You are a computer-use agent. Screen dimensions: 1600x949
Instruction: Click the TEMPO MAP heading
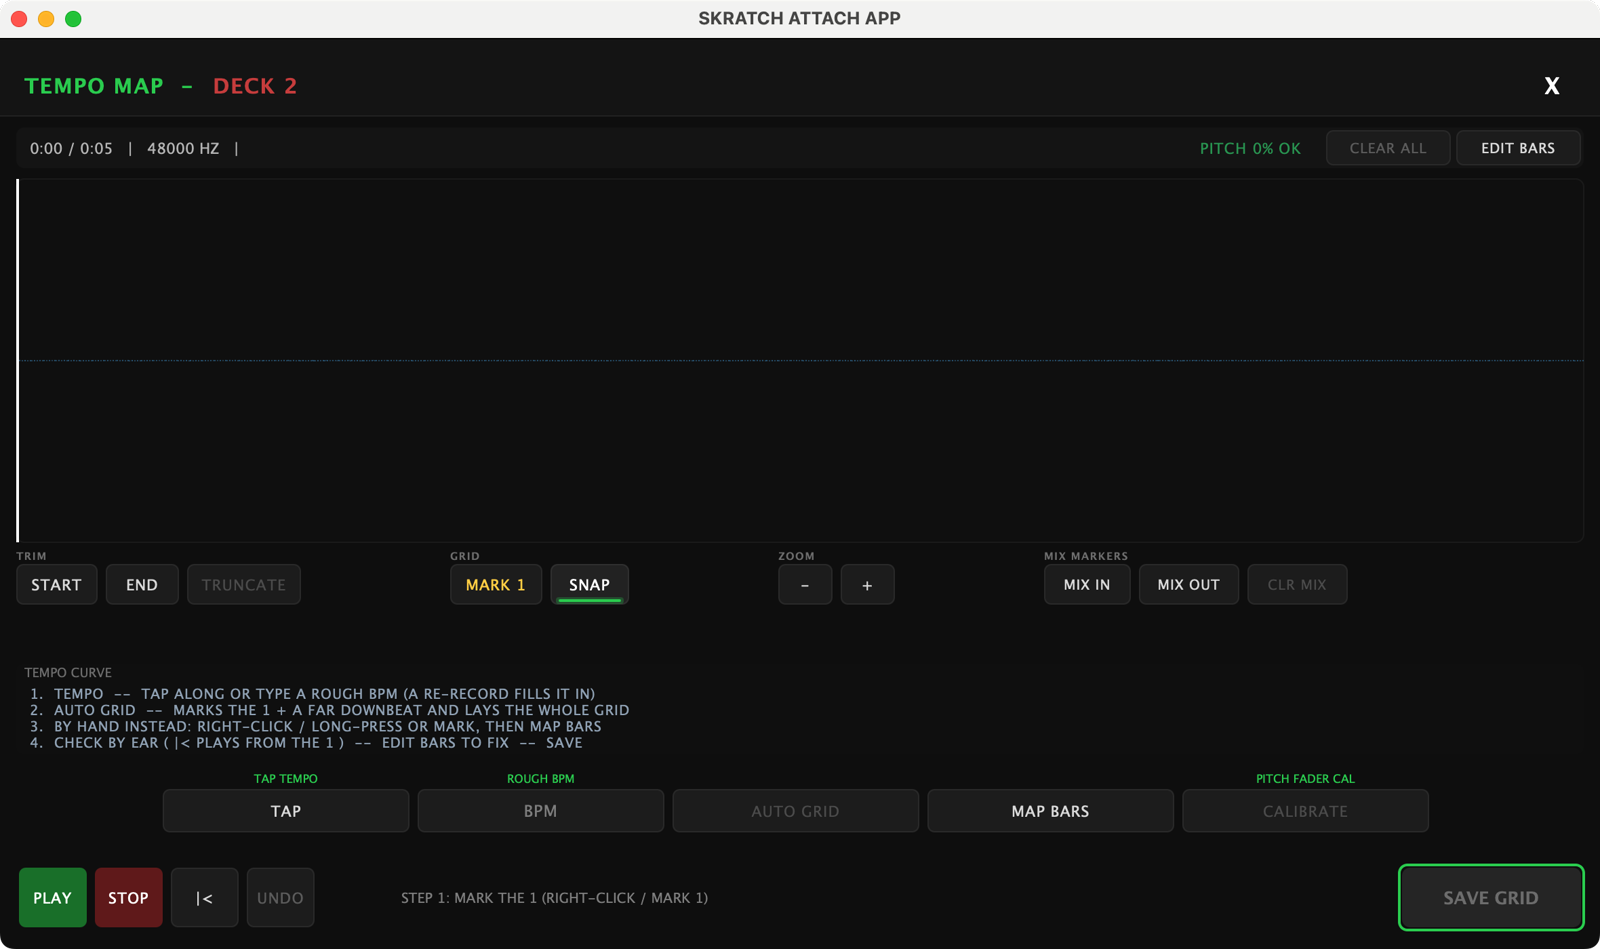coord(94,86)
